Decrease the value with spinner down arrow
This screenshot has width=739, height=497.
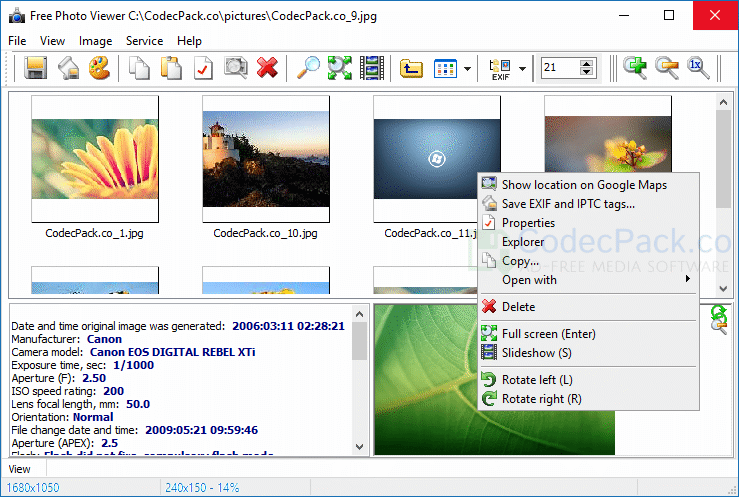586,72
